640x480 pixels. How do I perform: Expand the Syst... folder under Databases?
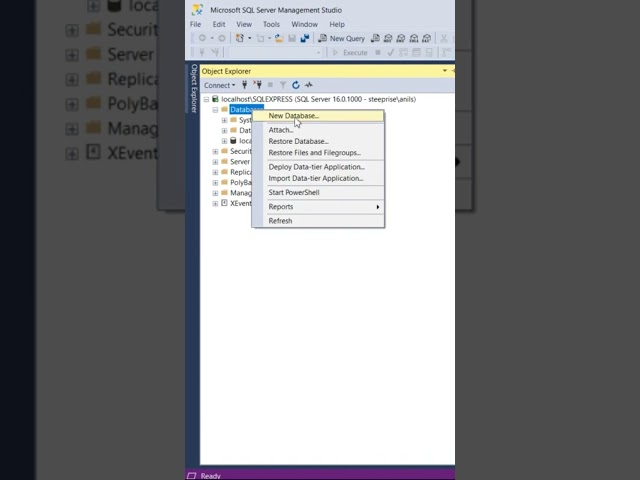224,120
